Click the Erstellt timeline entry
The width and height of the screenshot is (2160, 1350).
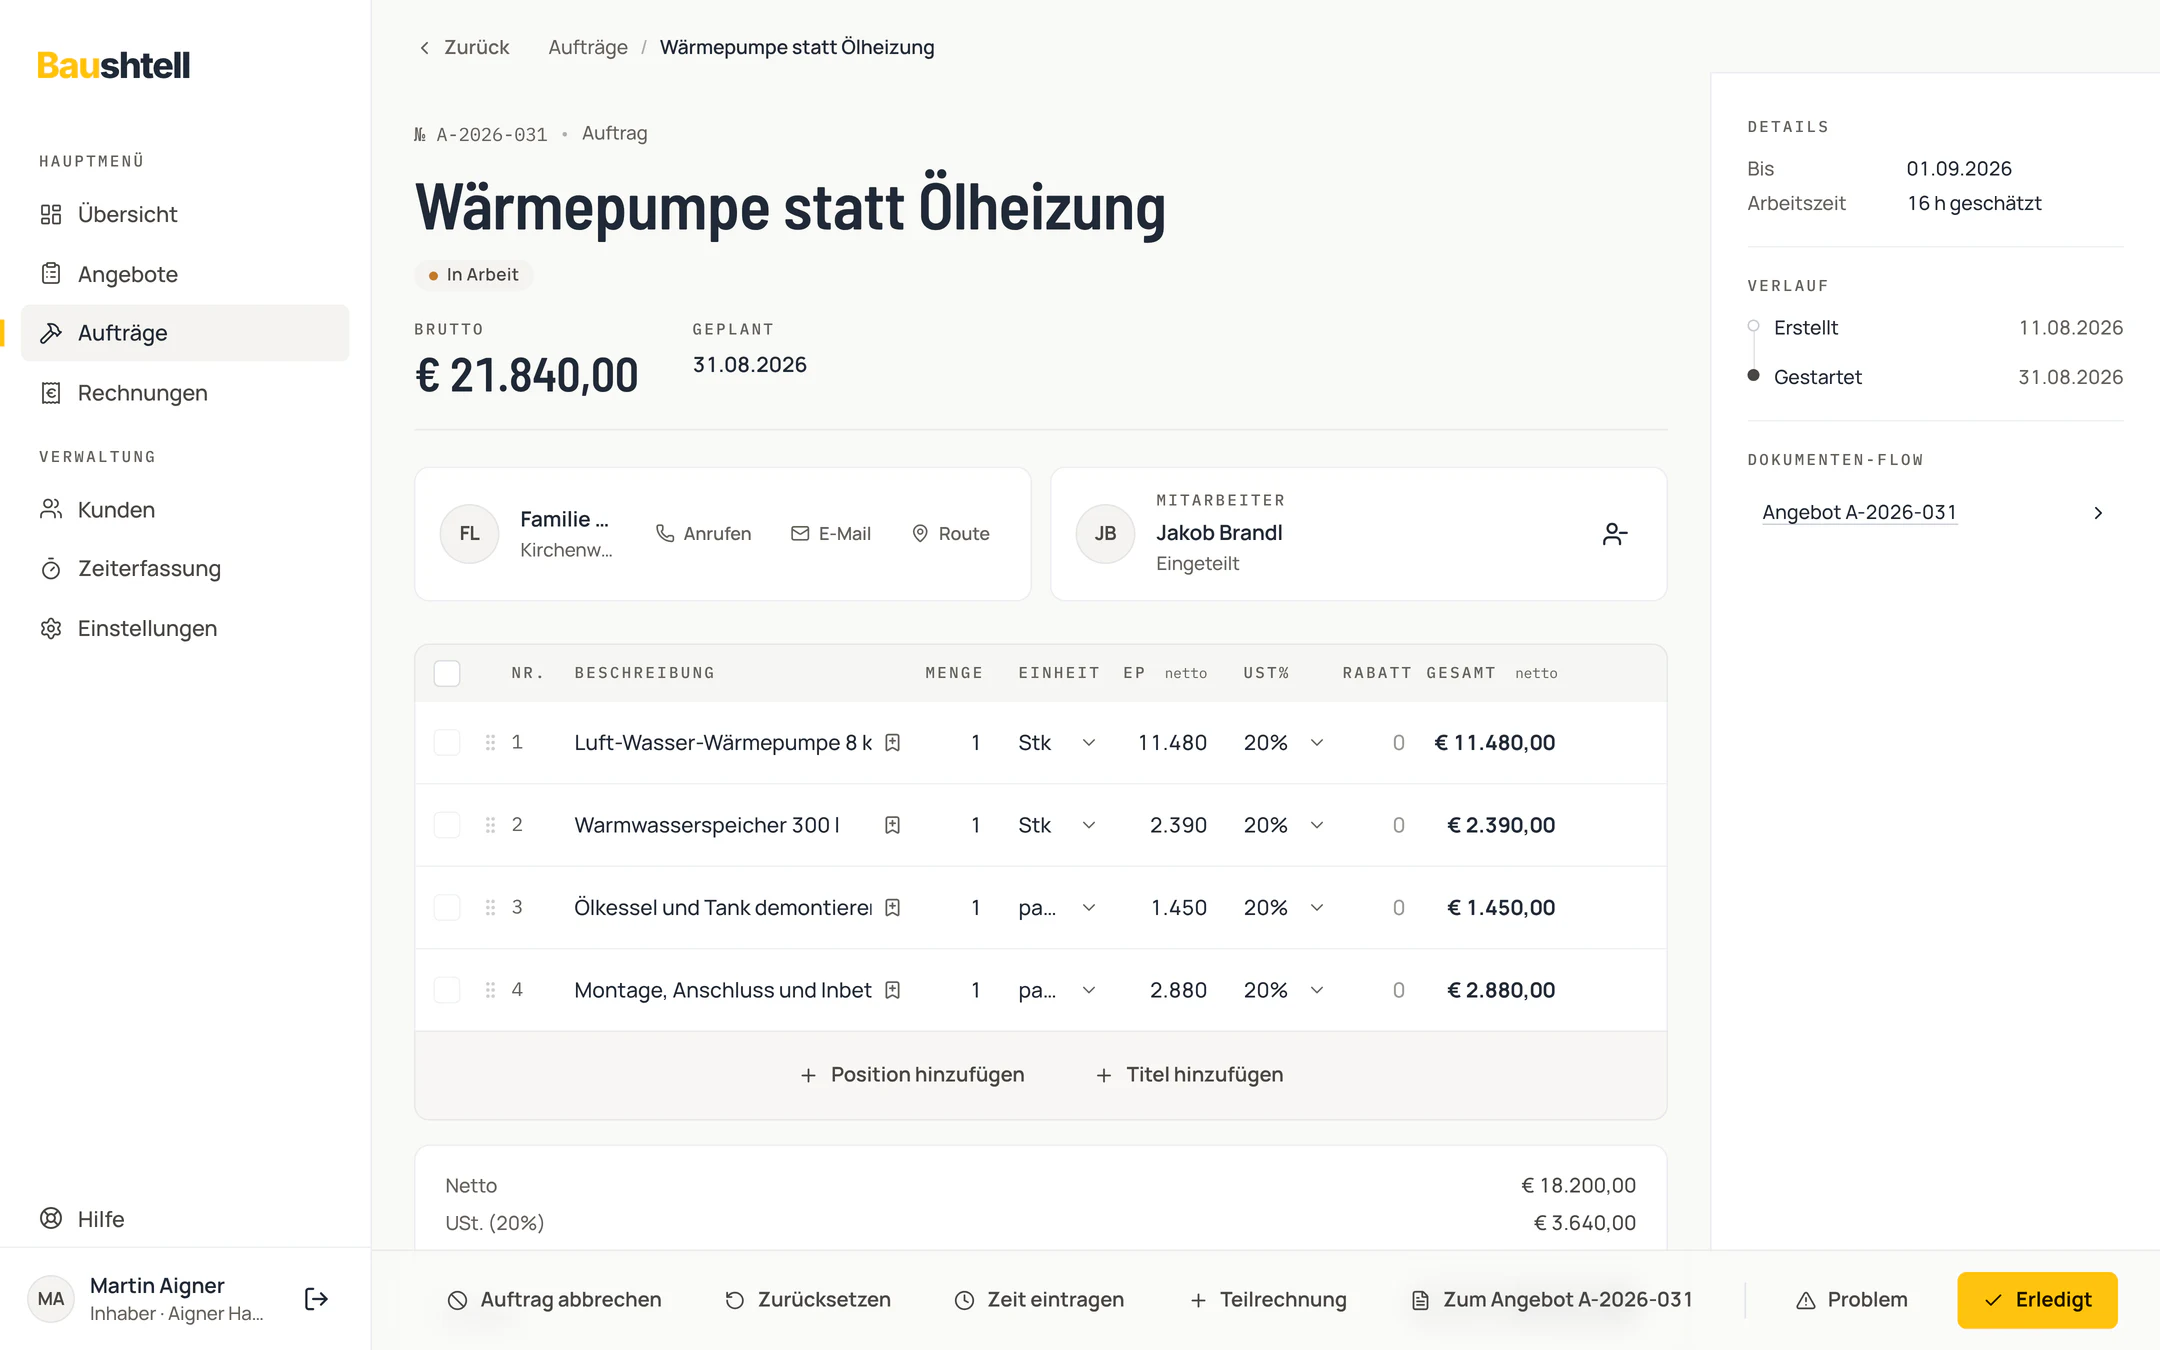pos(1935,328)
